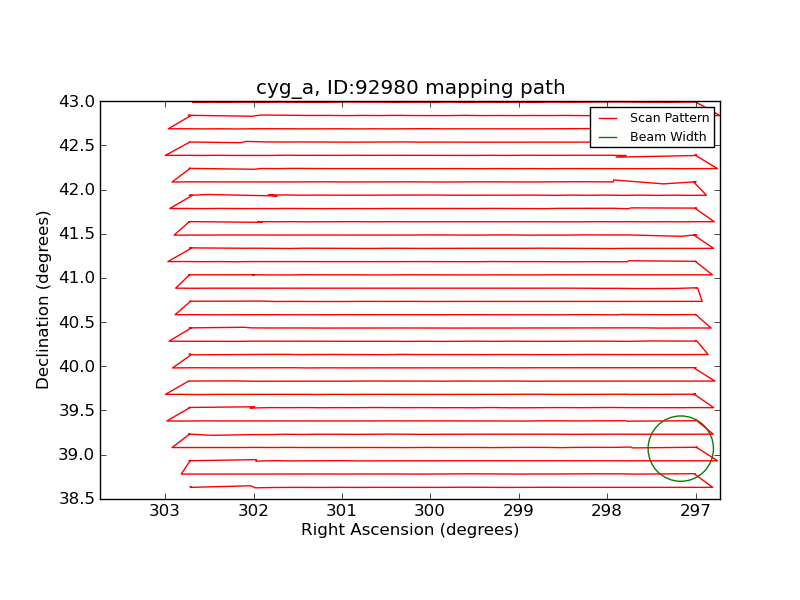
Task: Click the y-axis tick label 38.5
Action: (x=76, y=499)
